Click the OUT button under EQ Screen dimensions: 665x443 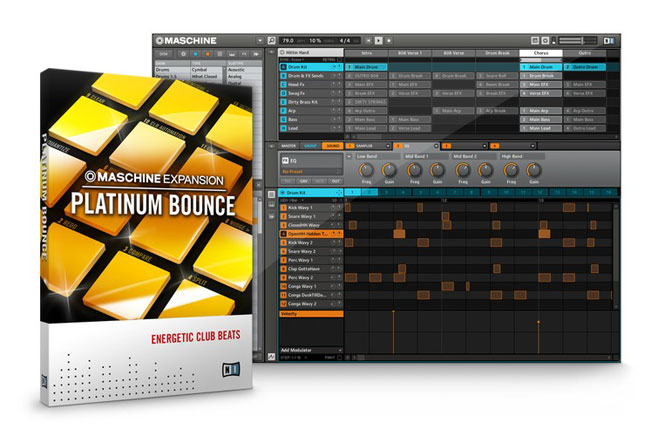335,181
